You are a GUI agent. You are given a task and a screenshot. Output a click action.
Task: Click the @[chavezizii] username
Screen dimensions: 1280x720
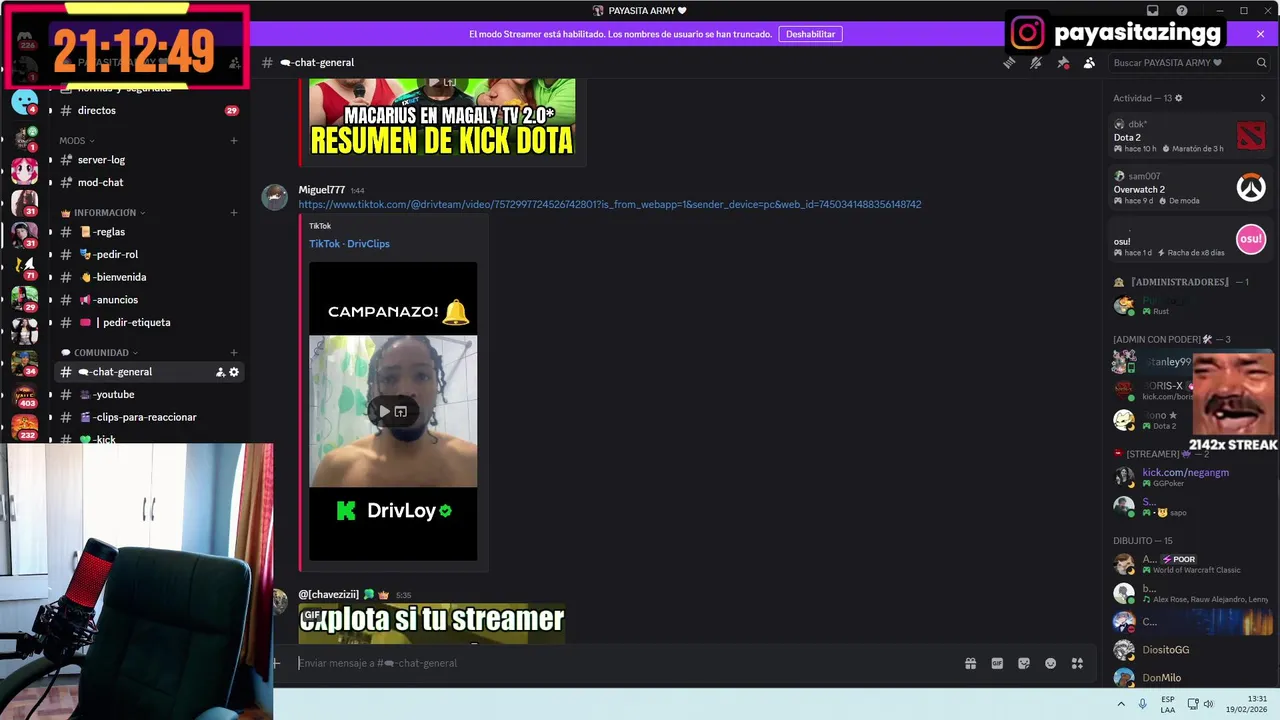(x=329, y=594)
